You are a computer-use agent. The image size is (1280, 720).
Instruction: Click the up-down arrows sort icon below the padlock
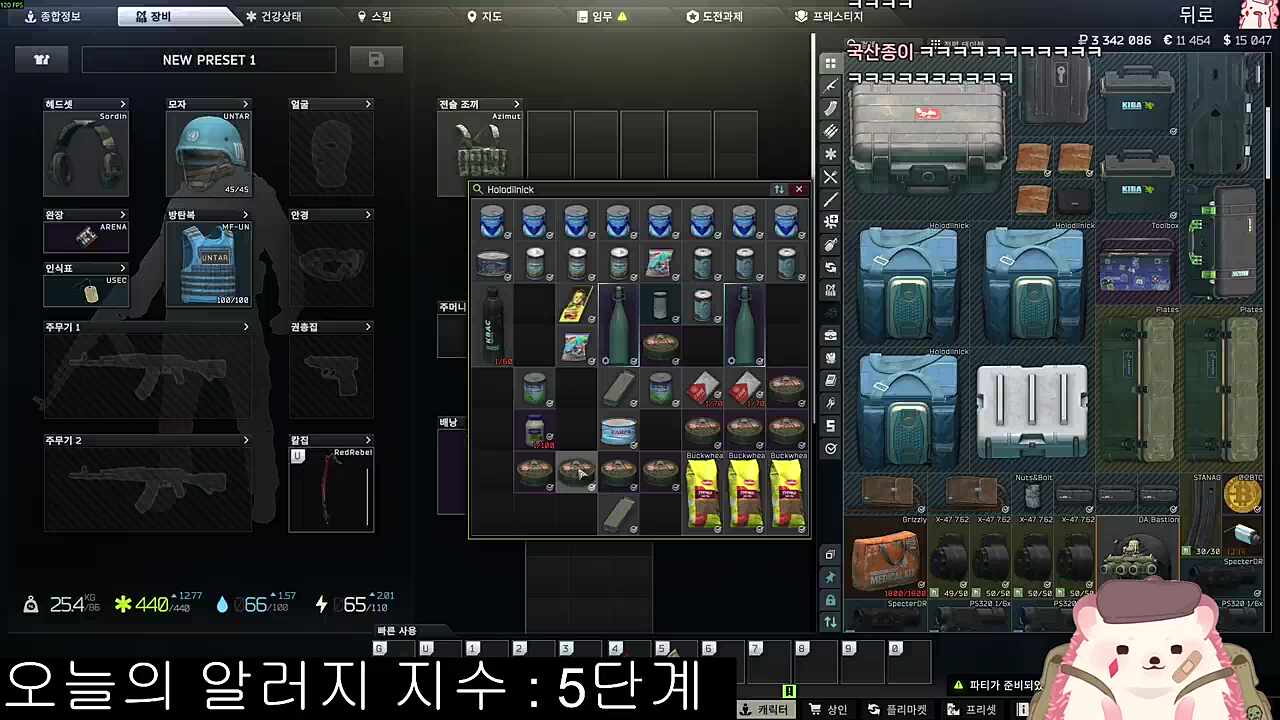pos(830,622)
